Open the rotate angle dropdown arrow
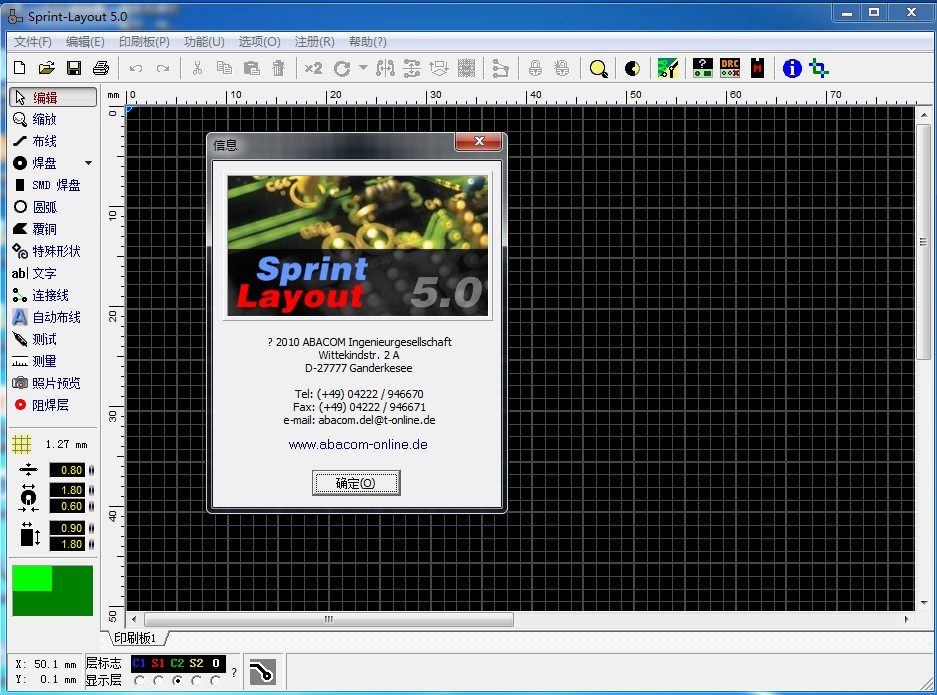937x695 pixels. 363,68
